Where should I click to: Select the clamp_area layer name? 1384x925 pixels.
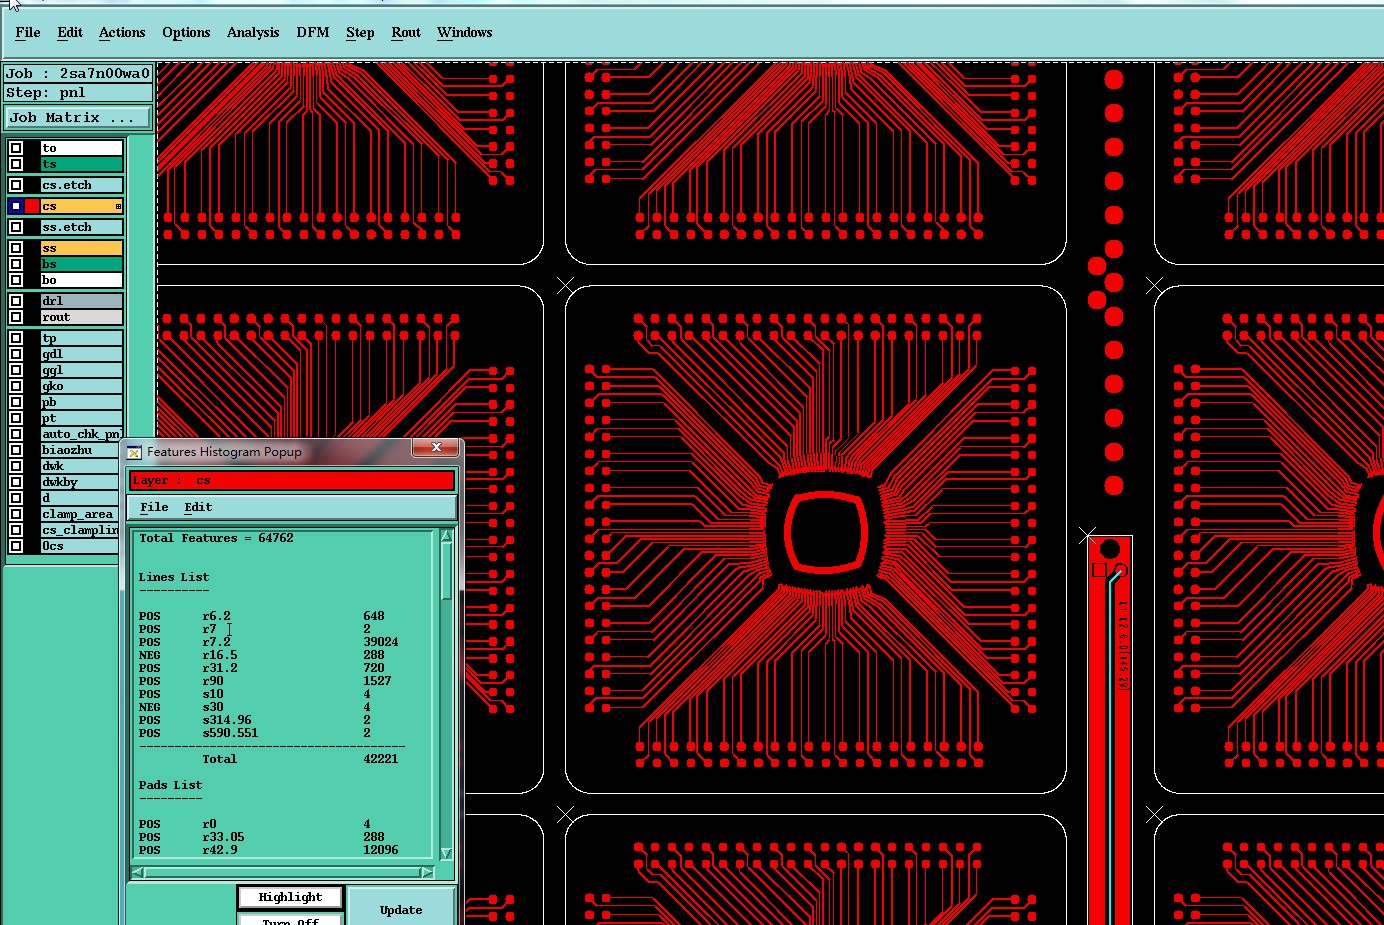(x=81, y=514)
